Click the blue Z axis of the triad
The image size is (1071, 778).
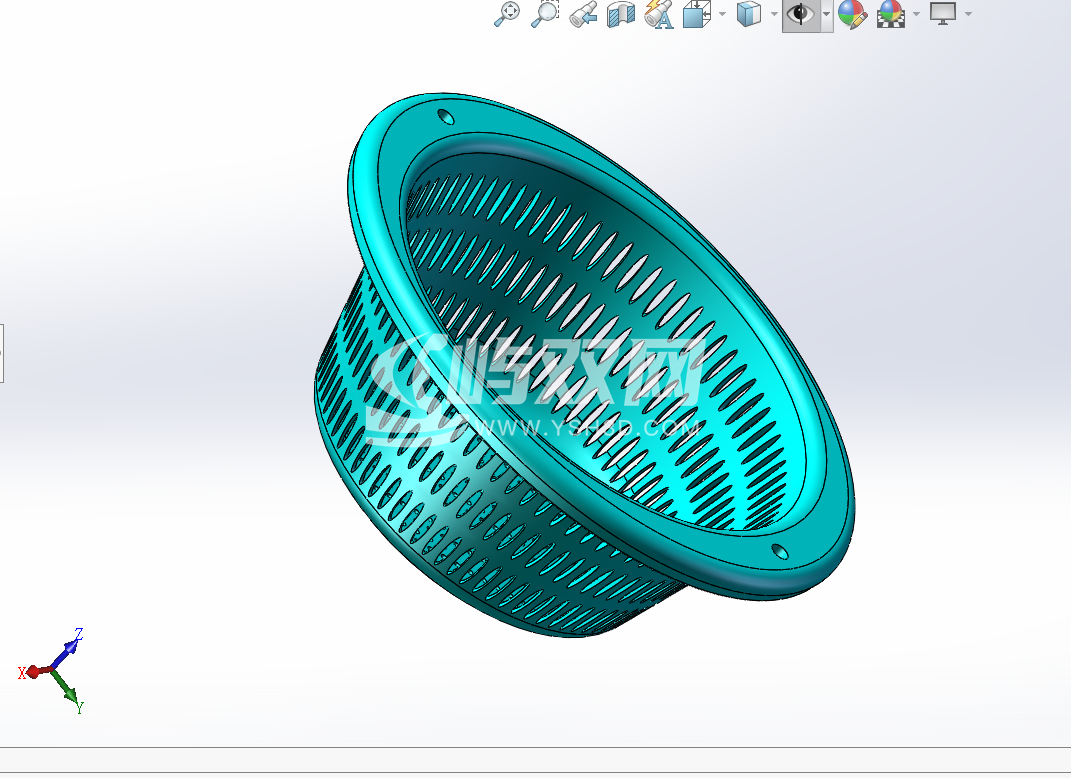[66, 654]
